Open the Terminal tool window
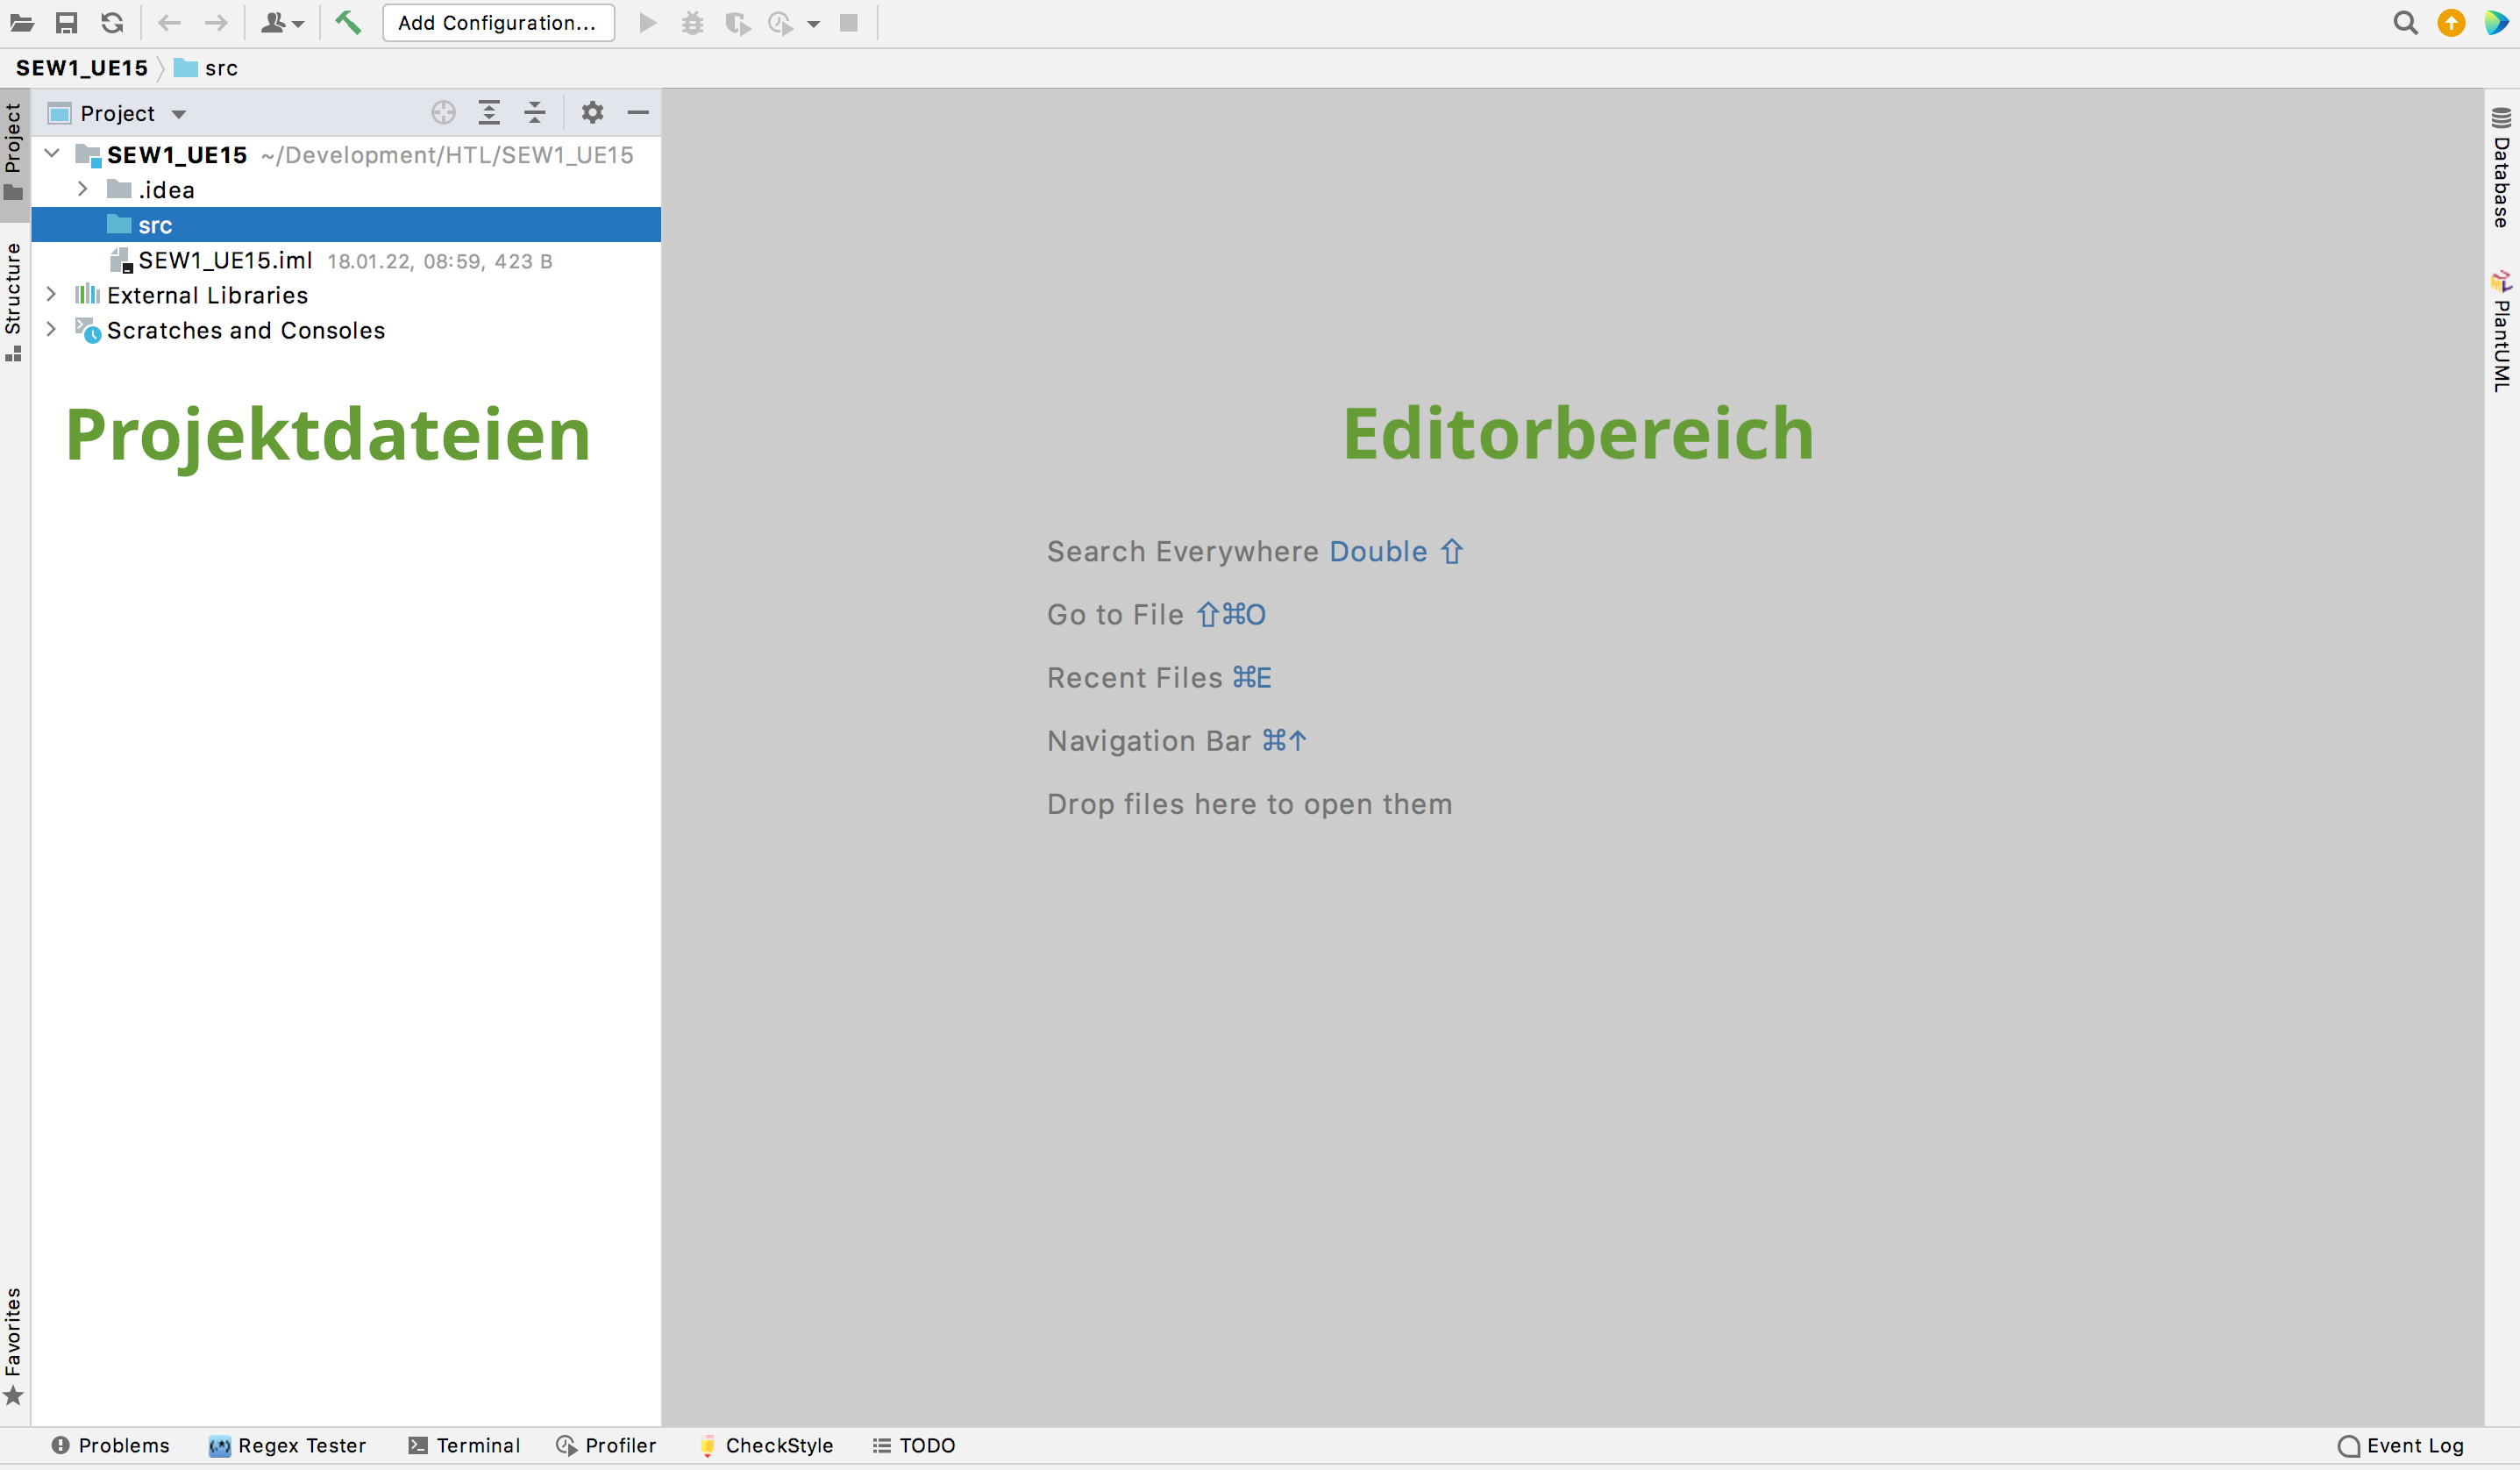This screenshot has height=1470, width=2520. 465,1445
